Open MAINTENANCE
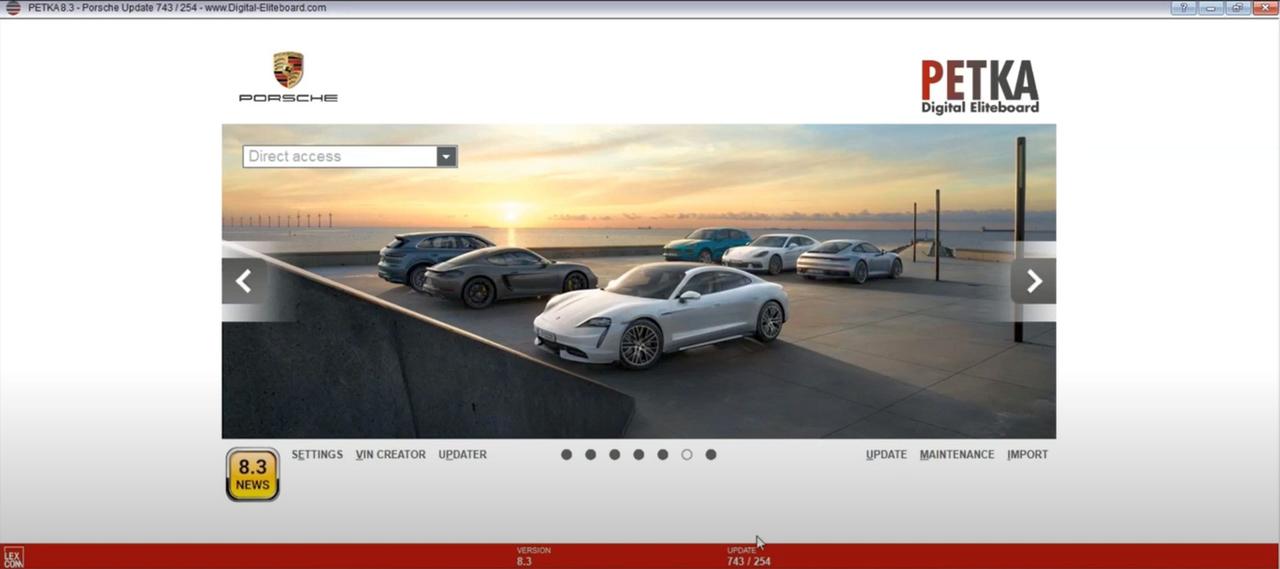Viewport: 1280px width, 569px height. [x=957, y=454]
